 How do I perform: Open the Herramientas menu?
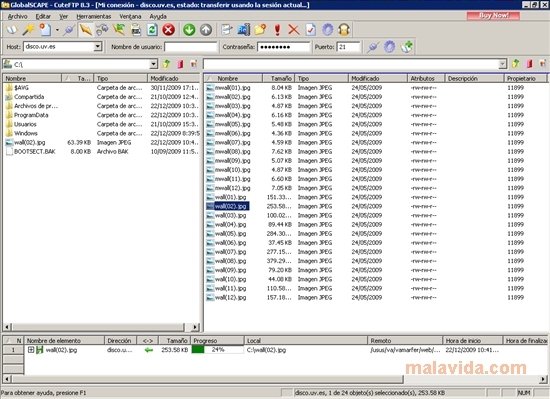tap(94, 16)
